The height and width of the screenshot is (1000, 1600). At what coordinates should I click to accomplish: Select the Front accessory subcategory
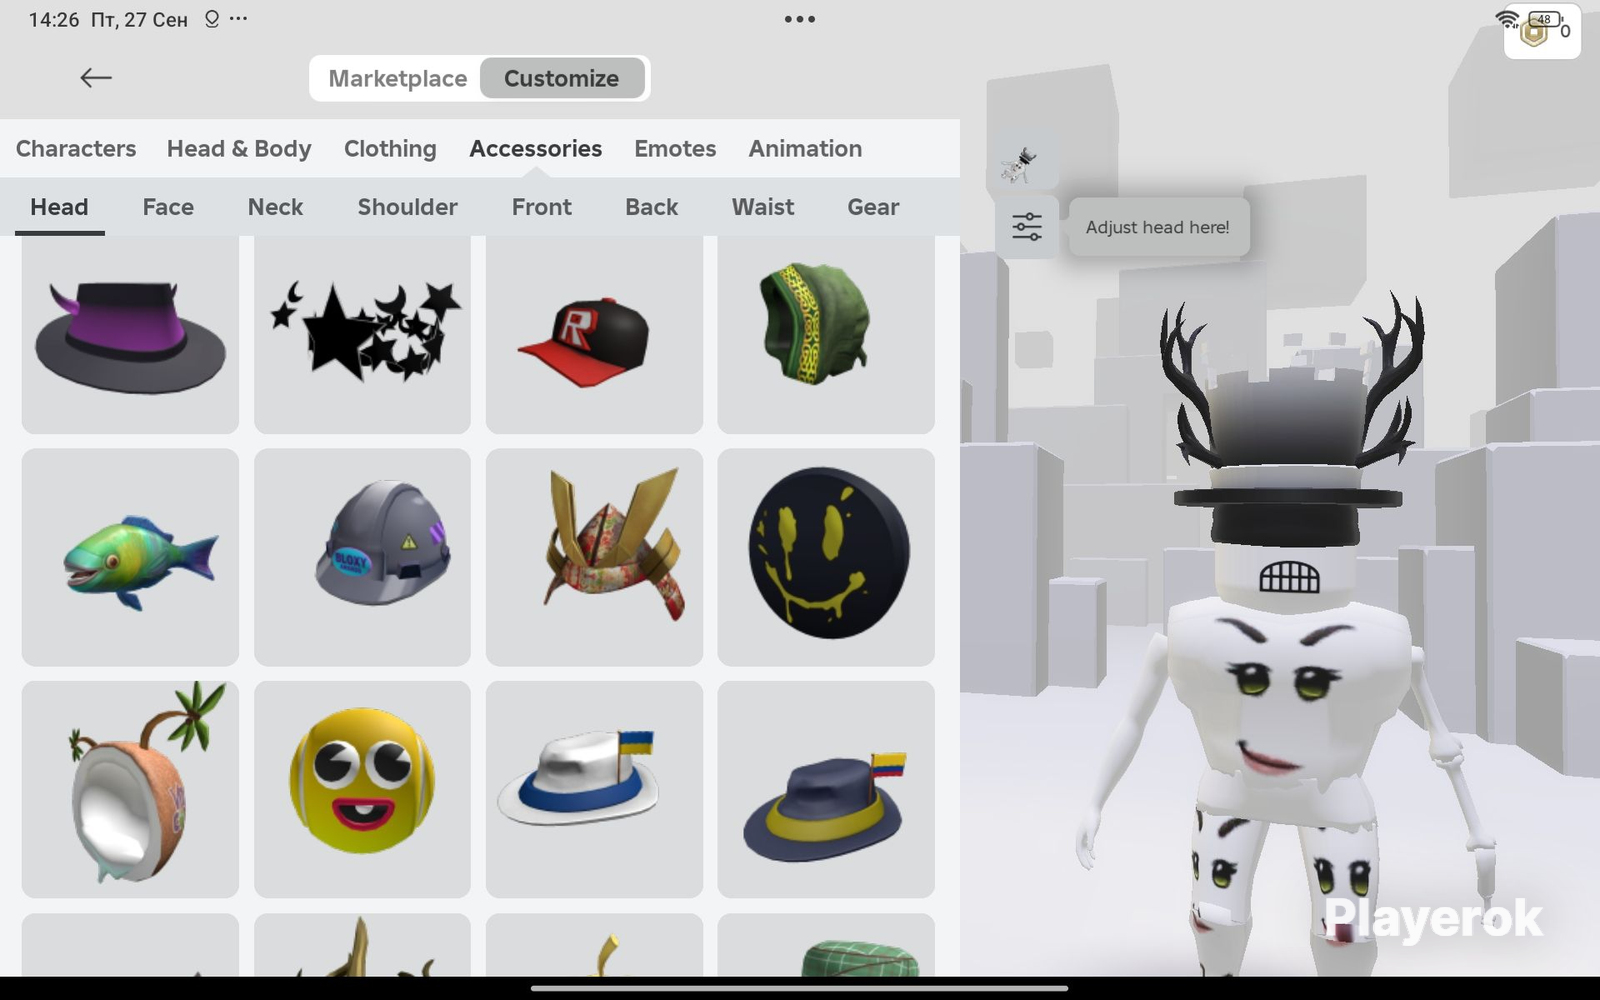pos(542,207)
